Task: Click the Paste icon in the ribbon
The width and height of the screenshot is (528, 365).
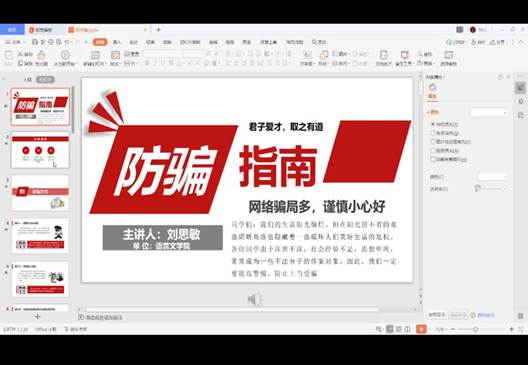Action: pos(9,55)
